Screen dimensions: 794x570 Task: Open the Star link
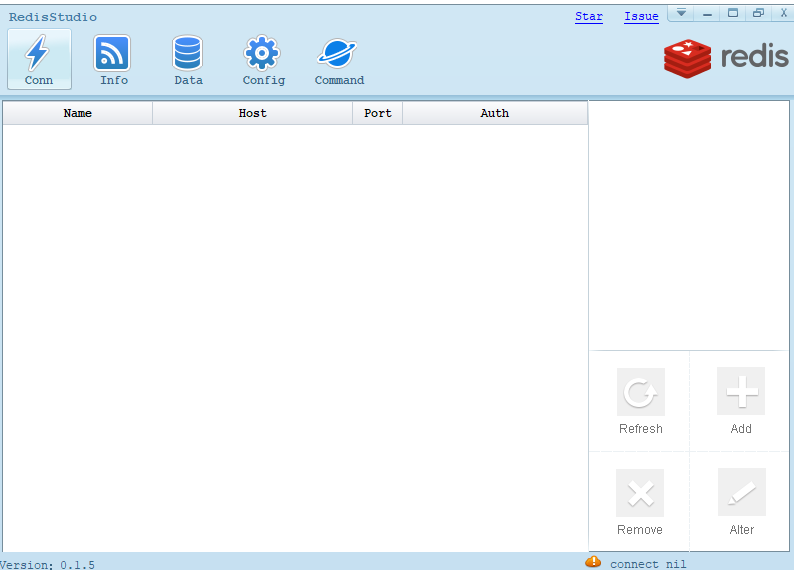(588, 17)
